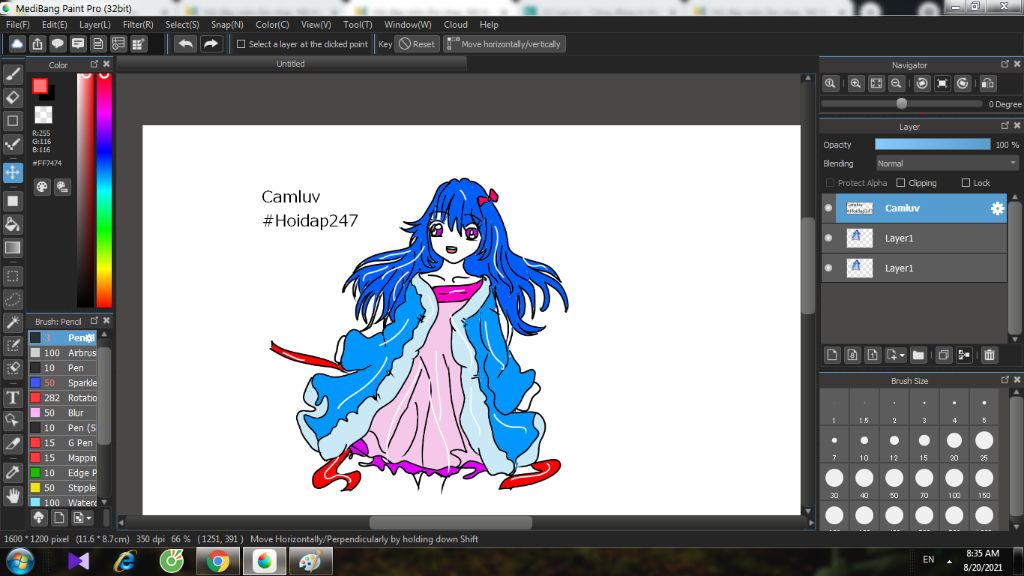The image size is (1024, 576).
Task: Undock the Brush panel
Action: point(94,321)
